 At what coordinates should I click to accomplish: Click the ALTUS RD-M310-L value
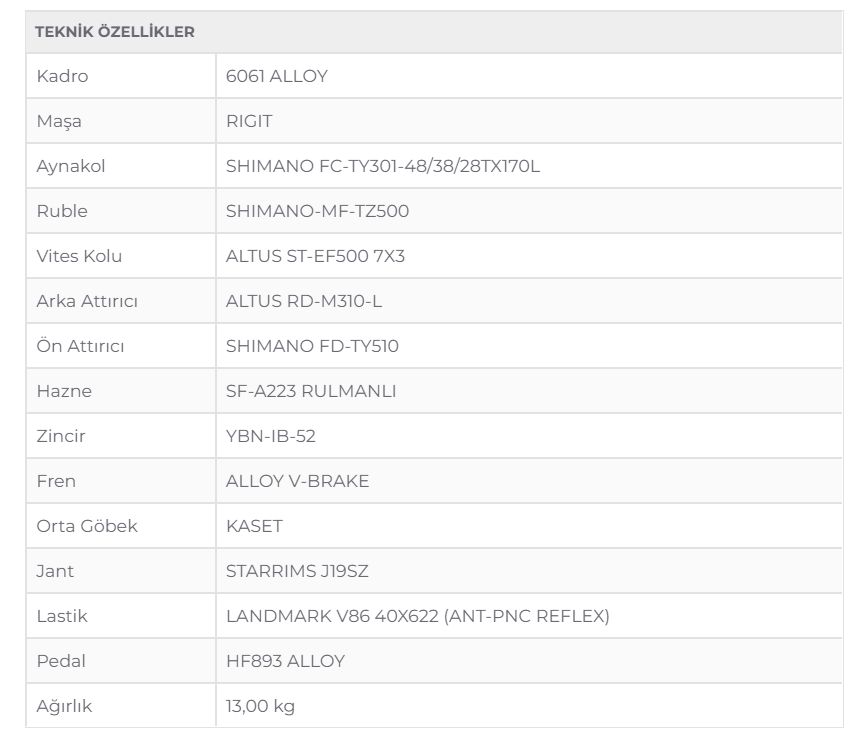pyautogui.click(x=304, y=301)
